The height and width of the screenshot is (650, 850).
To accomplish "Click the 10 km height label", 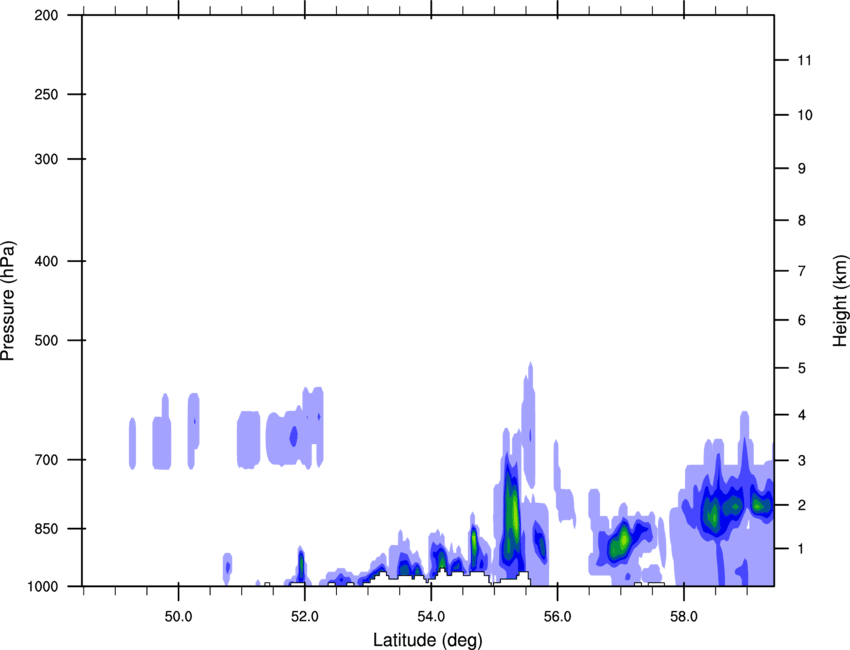I will tap(804, 115).
